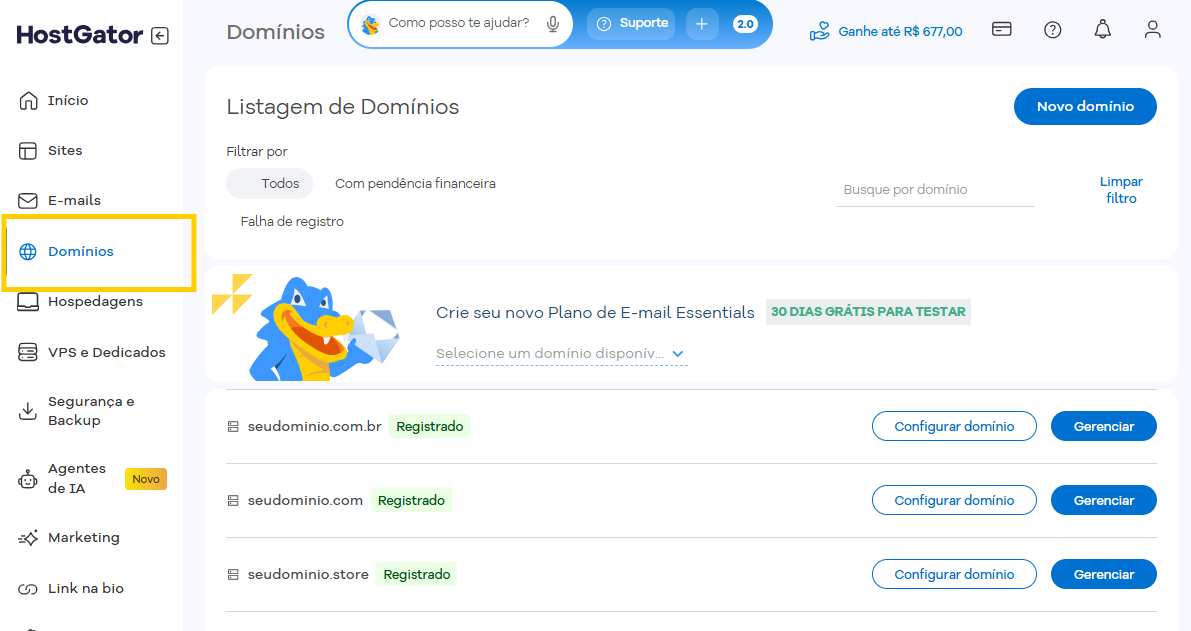Go to Marketing section
1191x631 pixels.
coord(84,538)
